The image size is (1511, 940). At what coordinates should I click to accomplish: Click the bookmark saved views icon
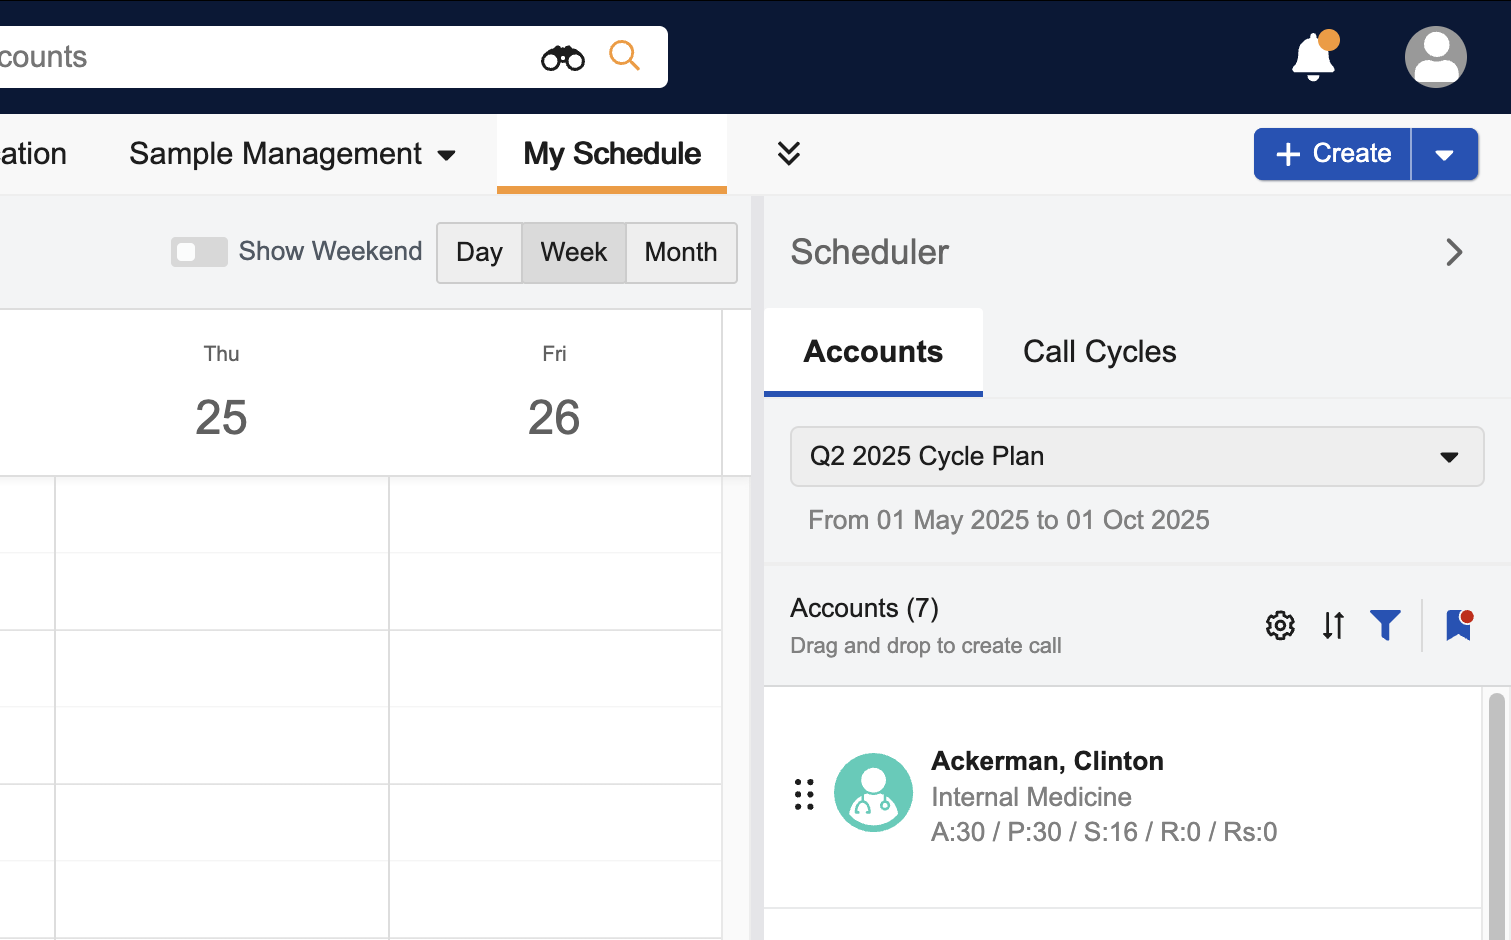[x=1458, y=625]
